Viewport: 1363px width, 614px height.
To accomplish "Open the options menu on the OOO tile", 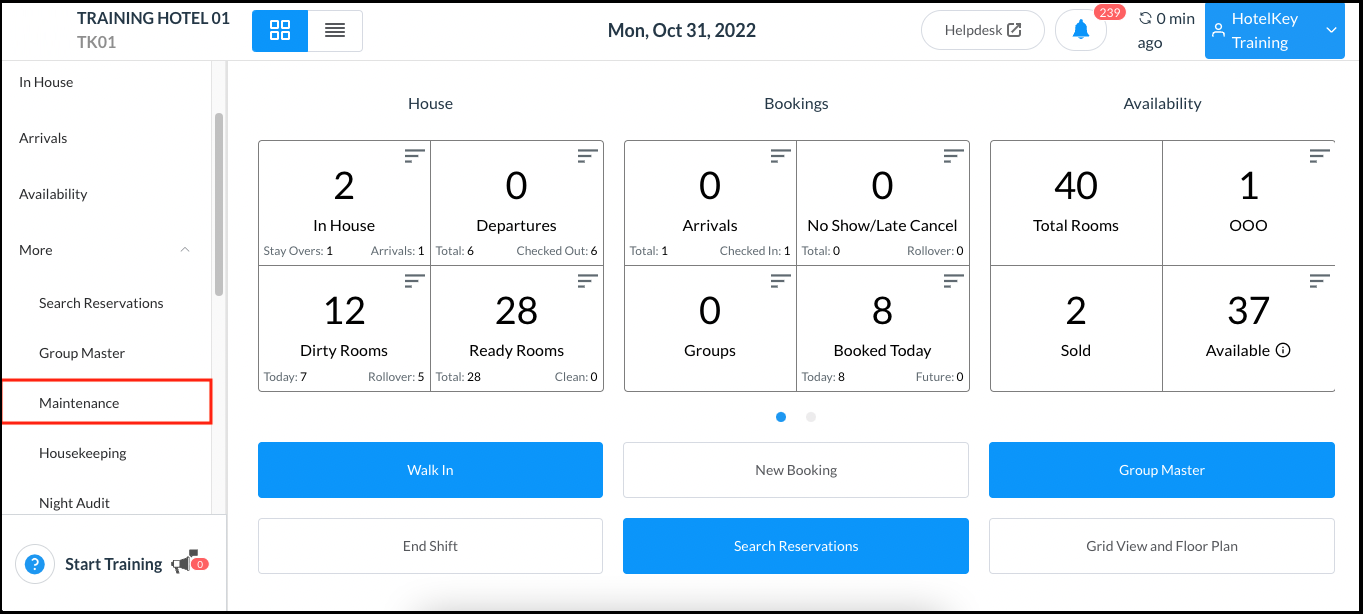I will click(x=1318, y=155).
